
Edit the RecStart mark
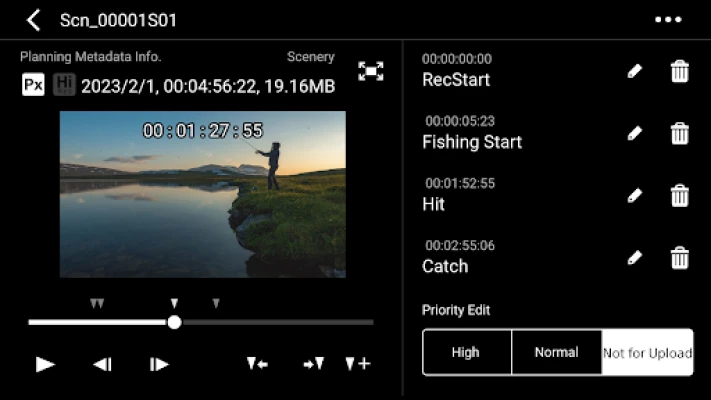(x=635, y=71)
